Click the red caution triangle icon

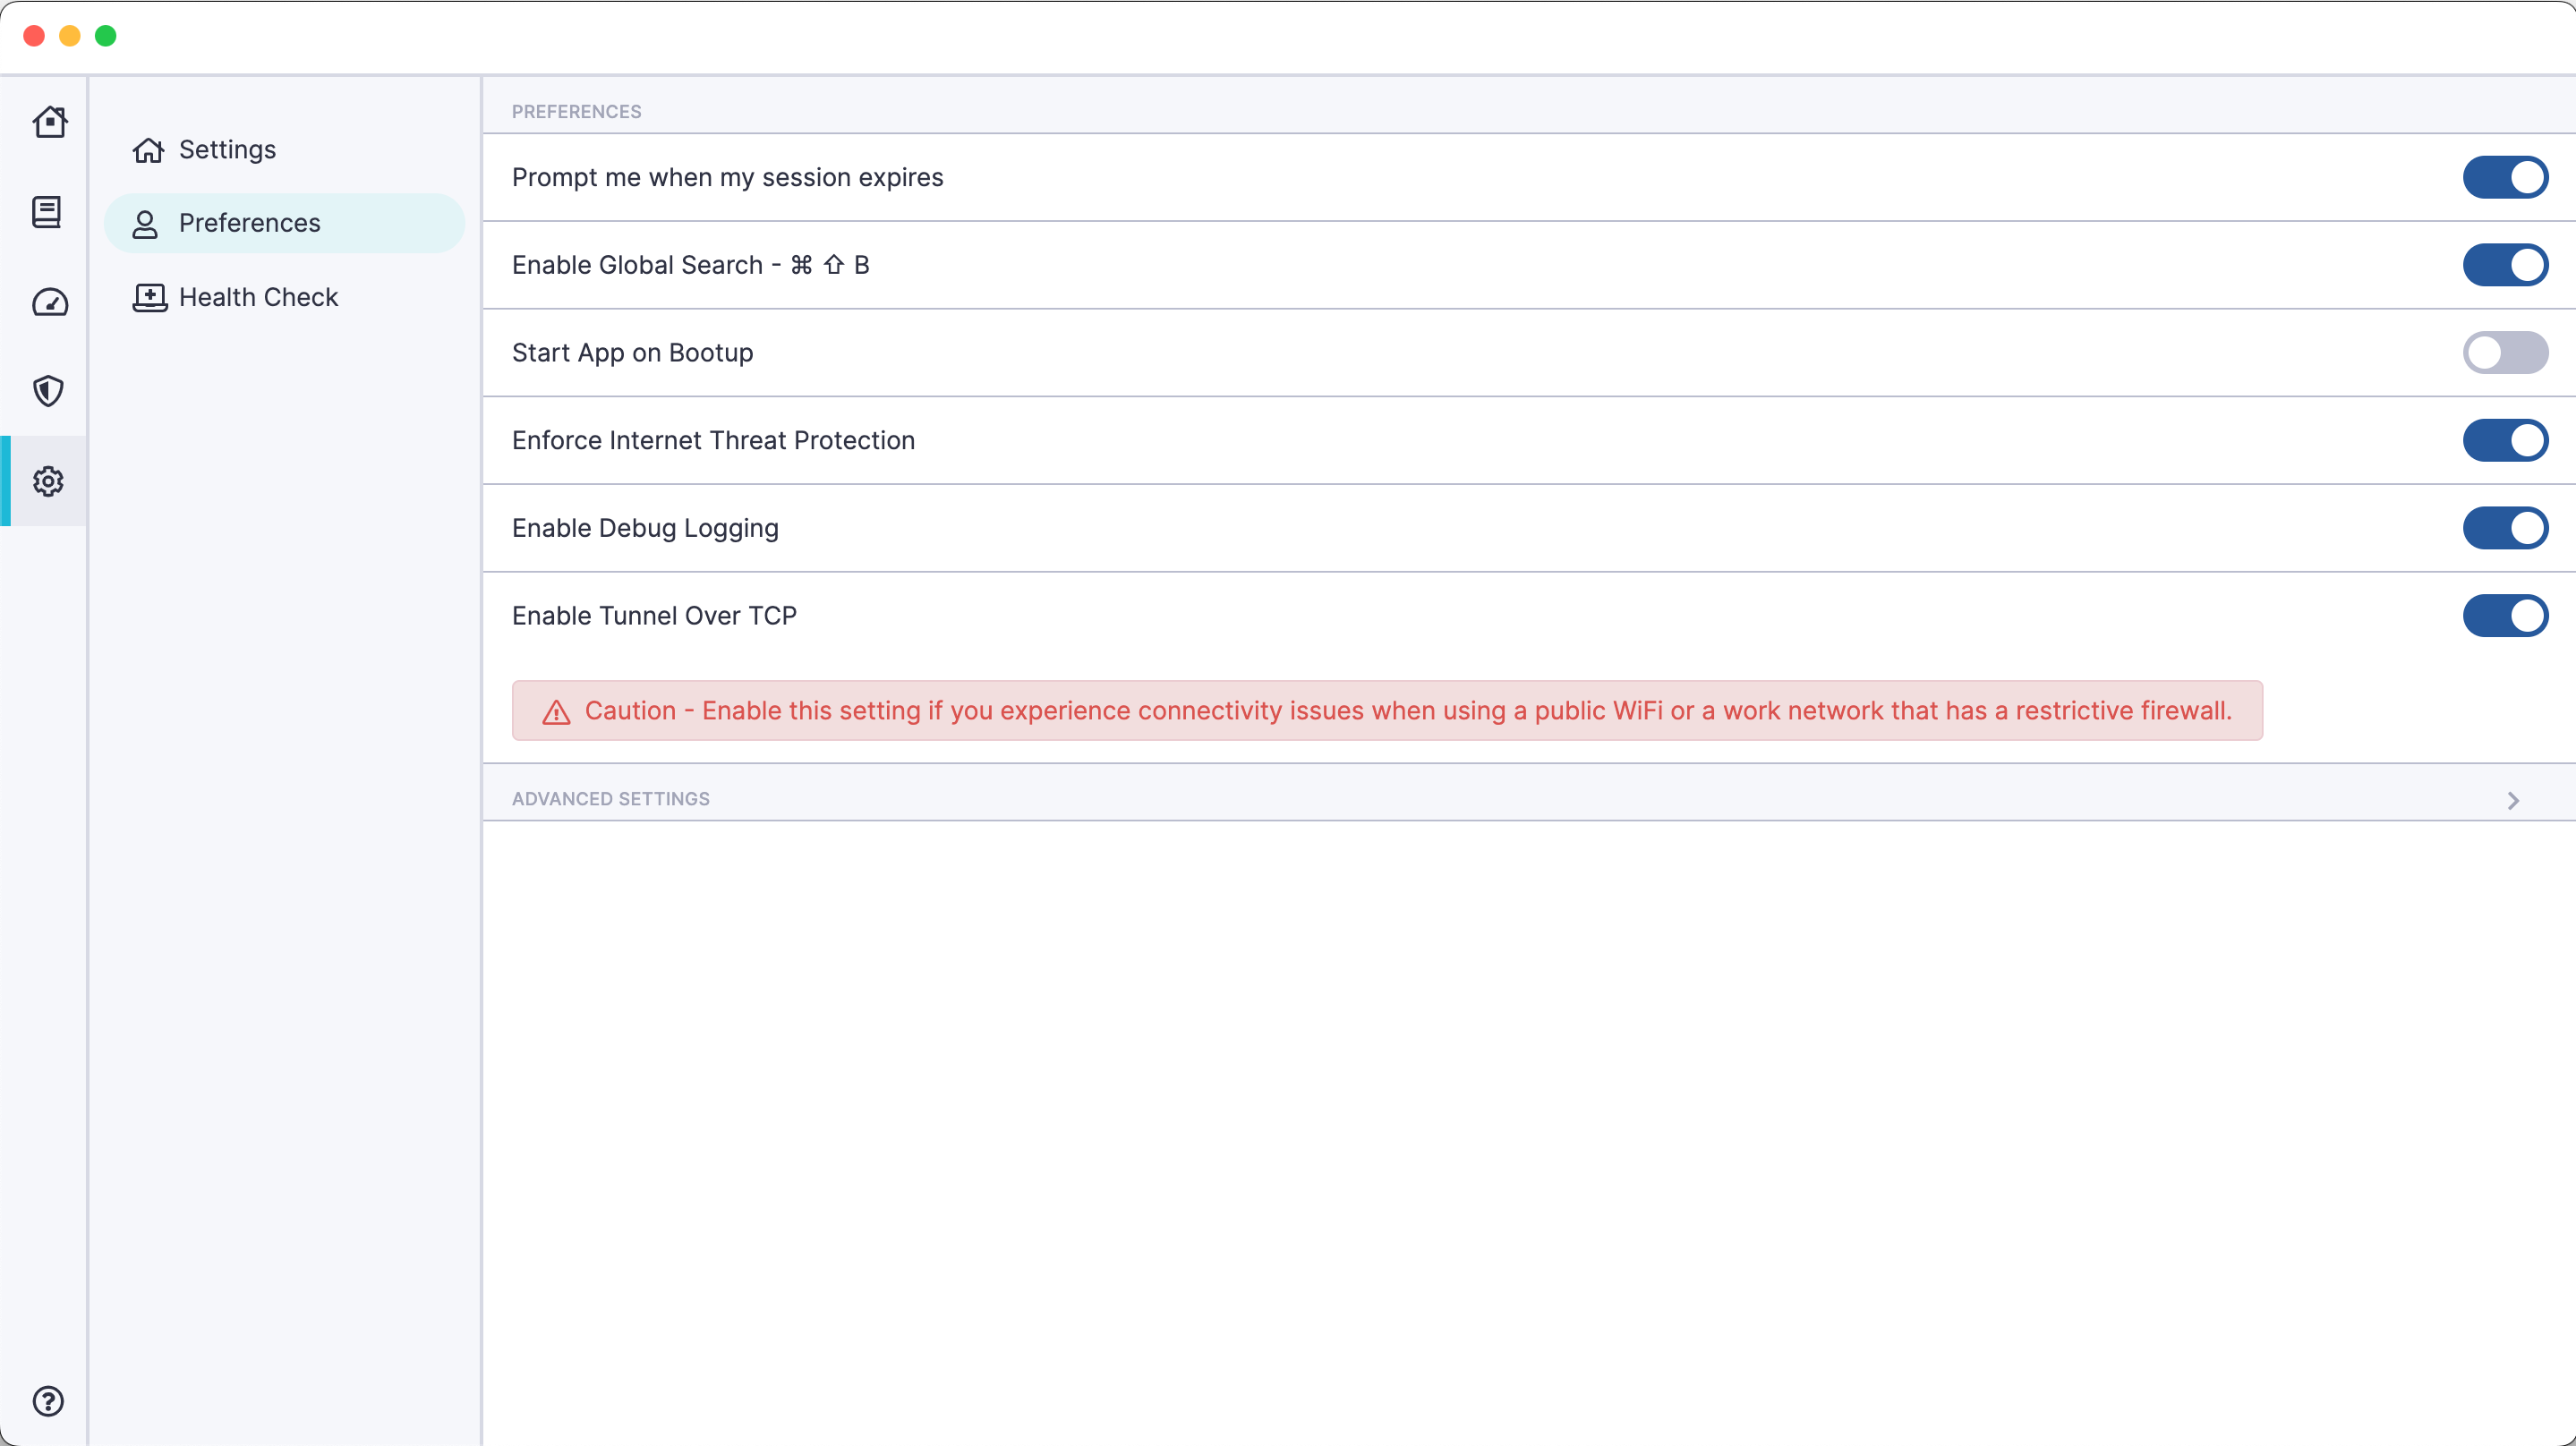pyautogui.click(x=556, y=712)
